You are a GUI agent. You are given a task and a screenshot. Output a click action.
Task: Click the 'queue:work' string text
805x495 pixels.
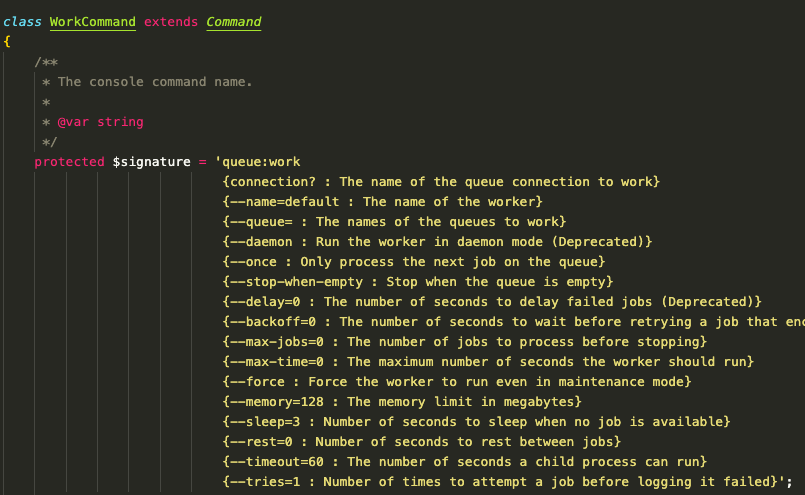[260, 162]
